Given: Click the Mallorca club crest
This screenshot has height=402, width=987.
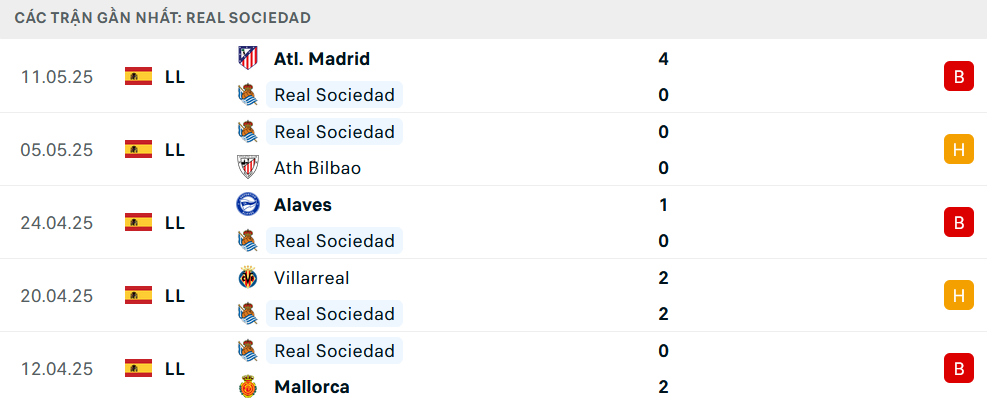Looking at the screenshot, I should [x=247, y=386].
